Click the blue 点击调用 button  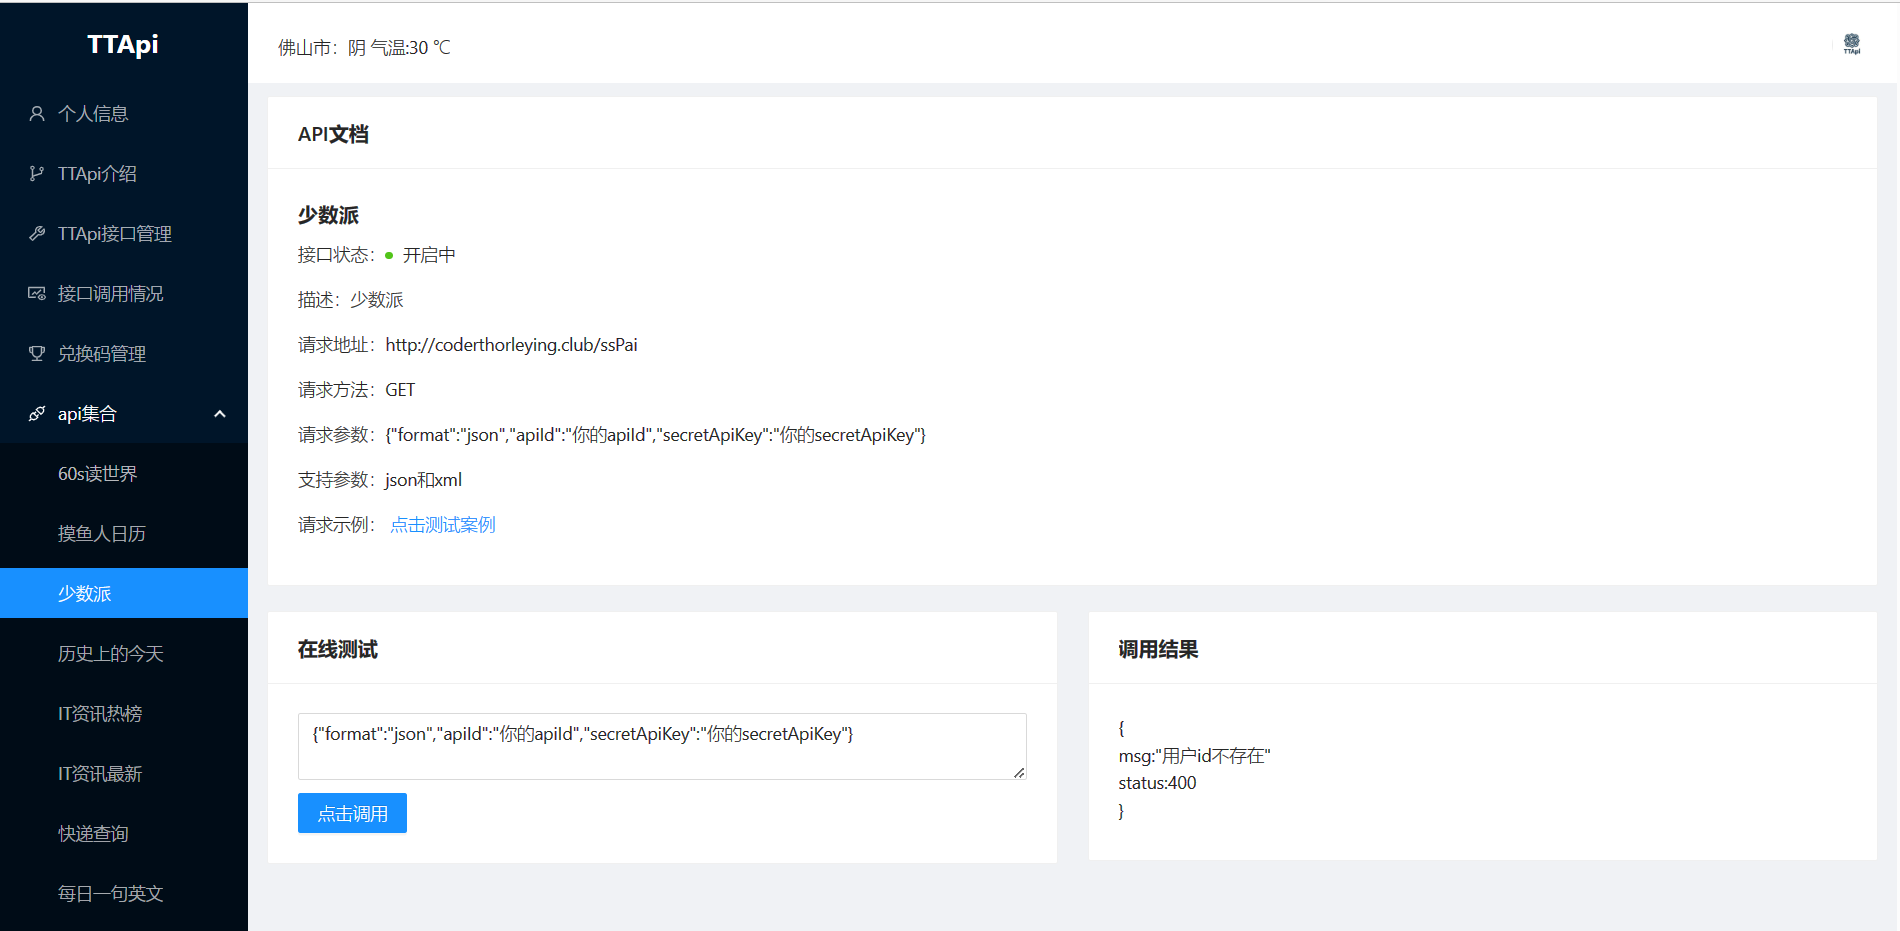click(352, 813)
